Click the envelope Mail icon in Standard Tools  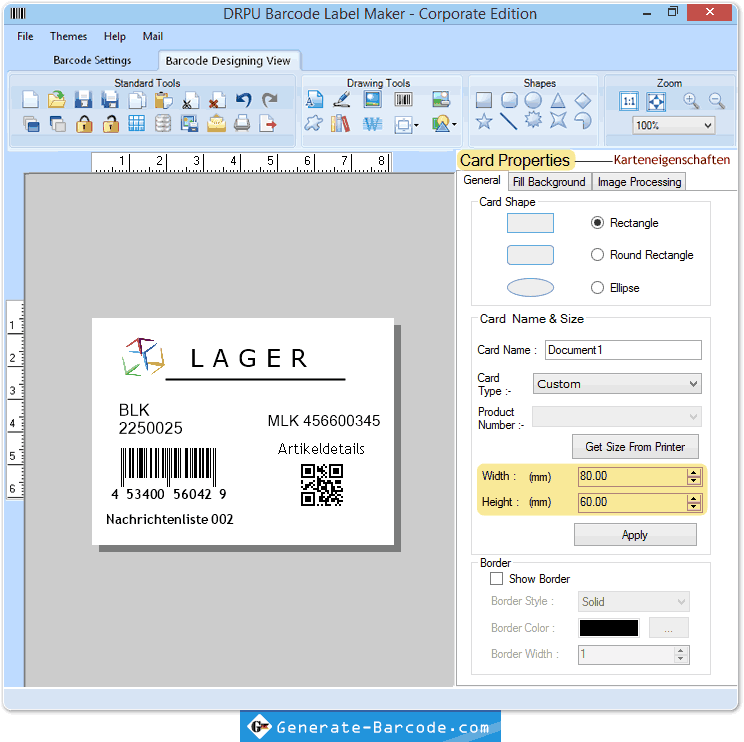216,124
